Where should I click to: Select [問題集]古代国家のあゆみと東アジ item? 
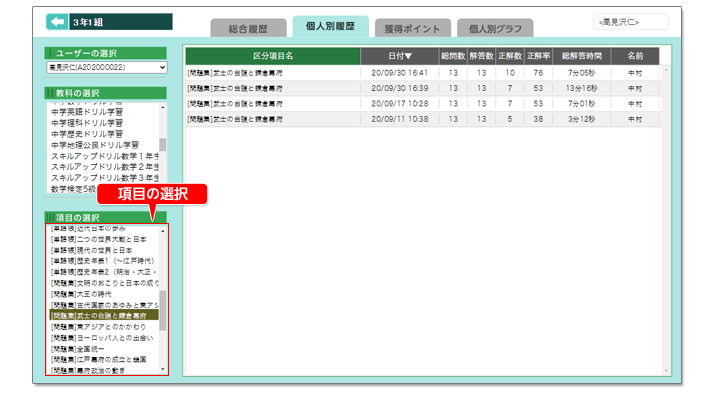pos(104,305)
